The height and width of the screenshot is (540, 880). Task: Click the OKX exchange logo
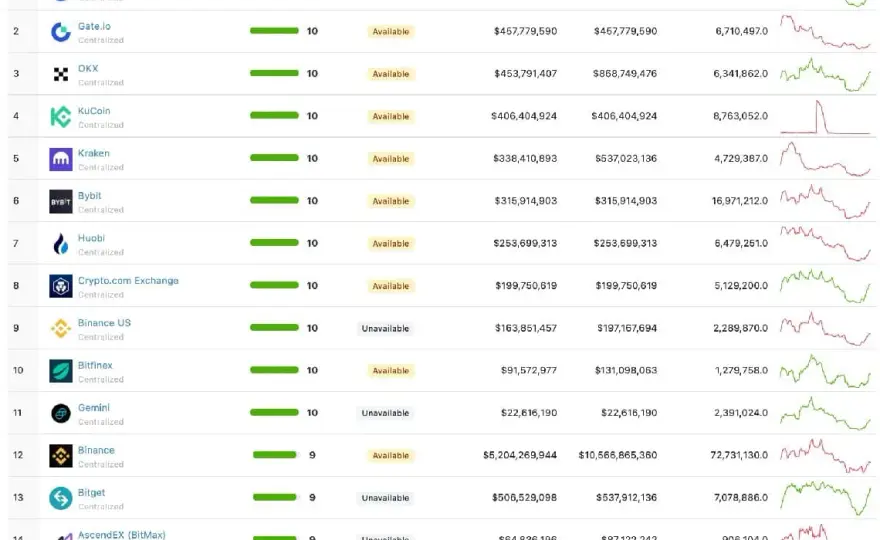coord(61,74)
